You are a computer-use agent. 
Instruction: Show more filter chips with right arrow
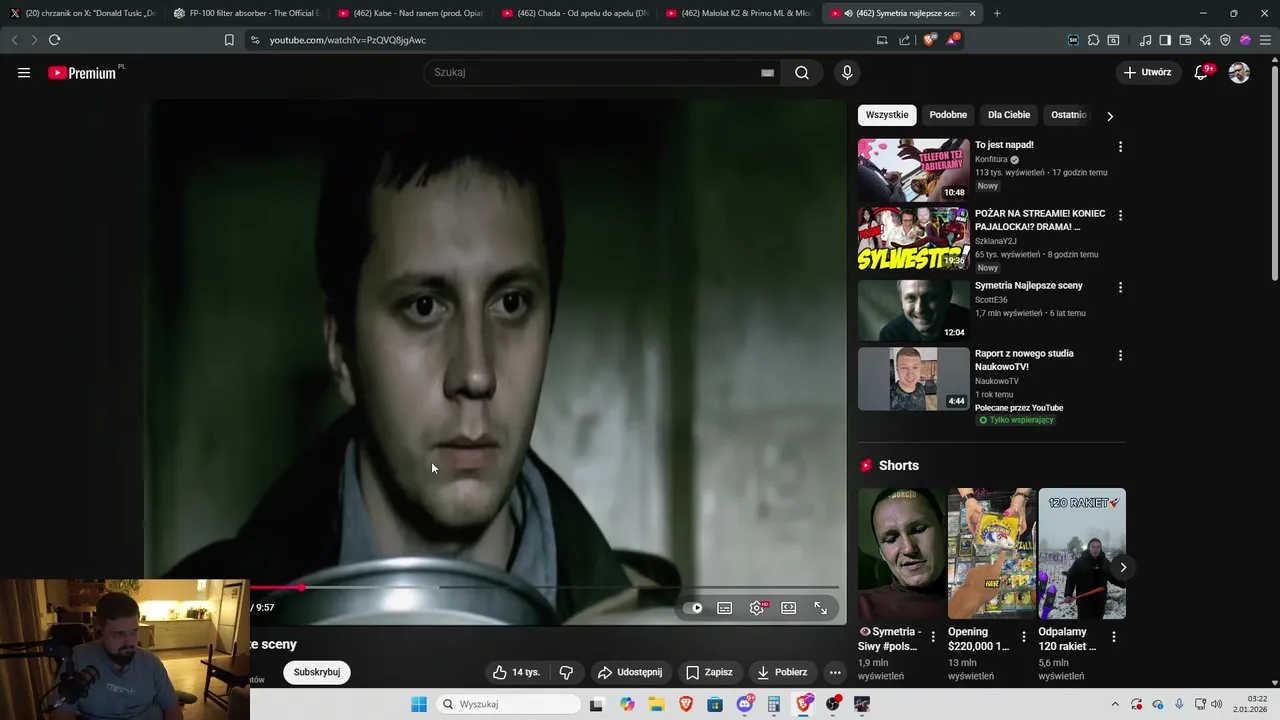(x=1109, y=116)
